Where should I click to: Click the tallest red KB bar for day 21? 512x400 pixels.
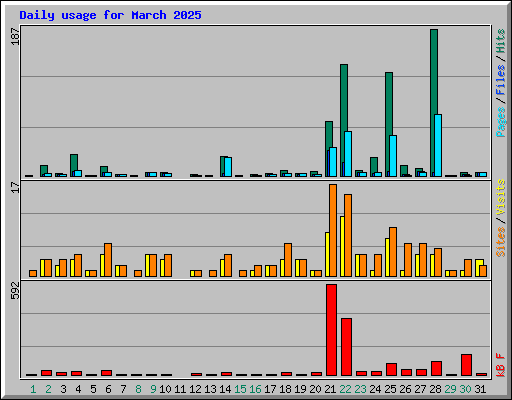[331, 330]
